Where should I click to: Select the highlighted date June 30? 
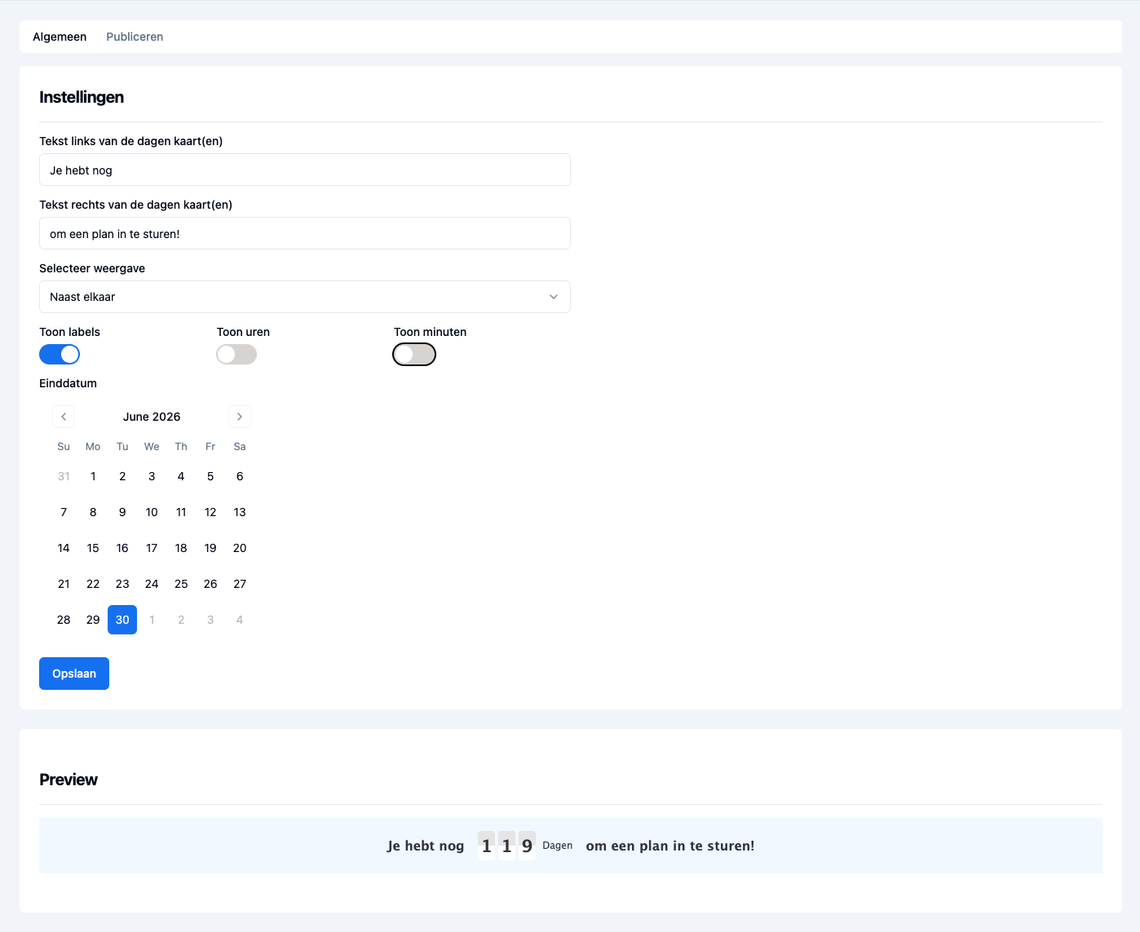[x=122, y=620]
